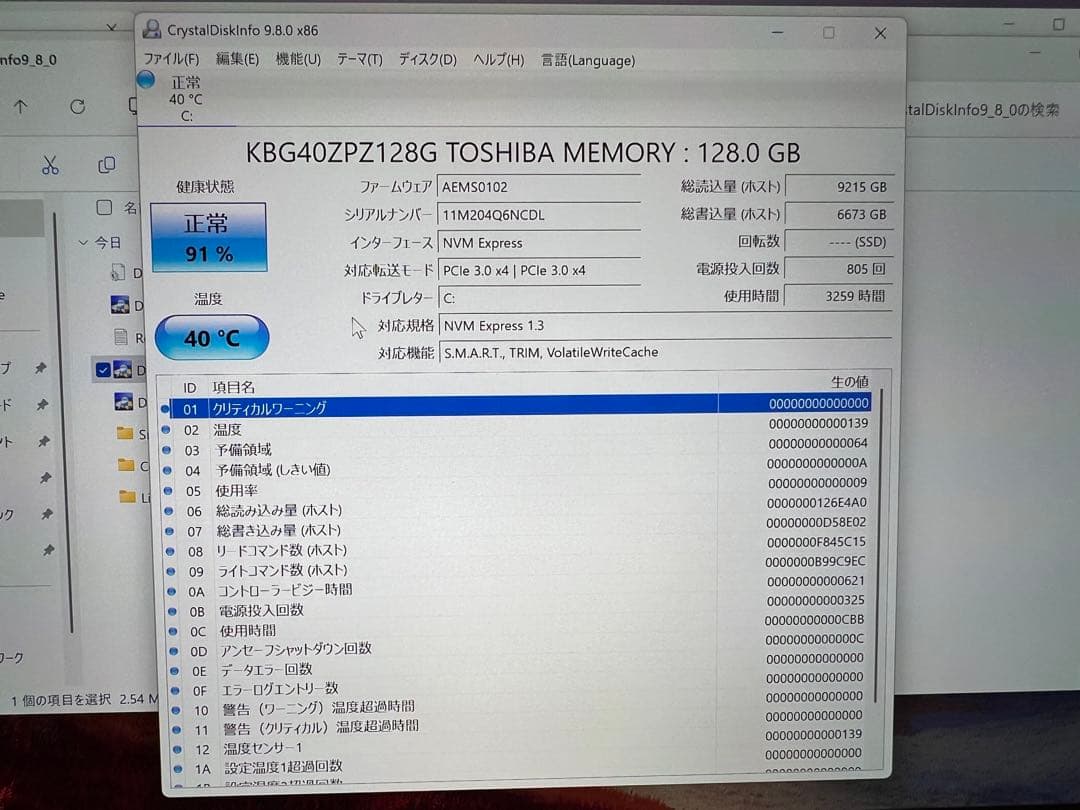
Task: Click the 生の値 column header
Action: coord(849,382)
